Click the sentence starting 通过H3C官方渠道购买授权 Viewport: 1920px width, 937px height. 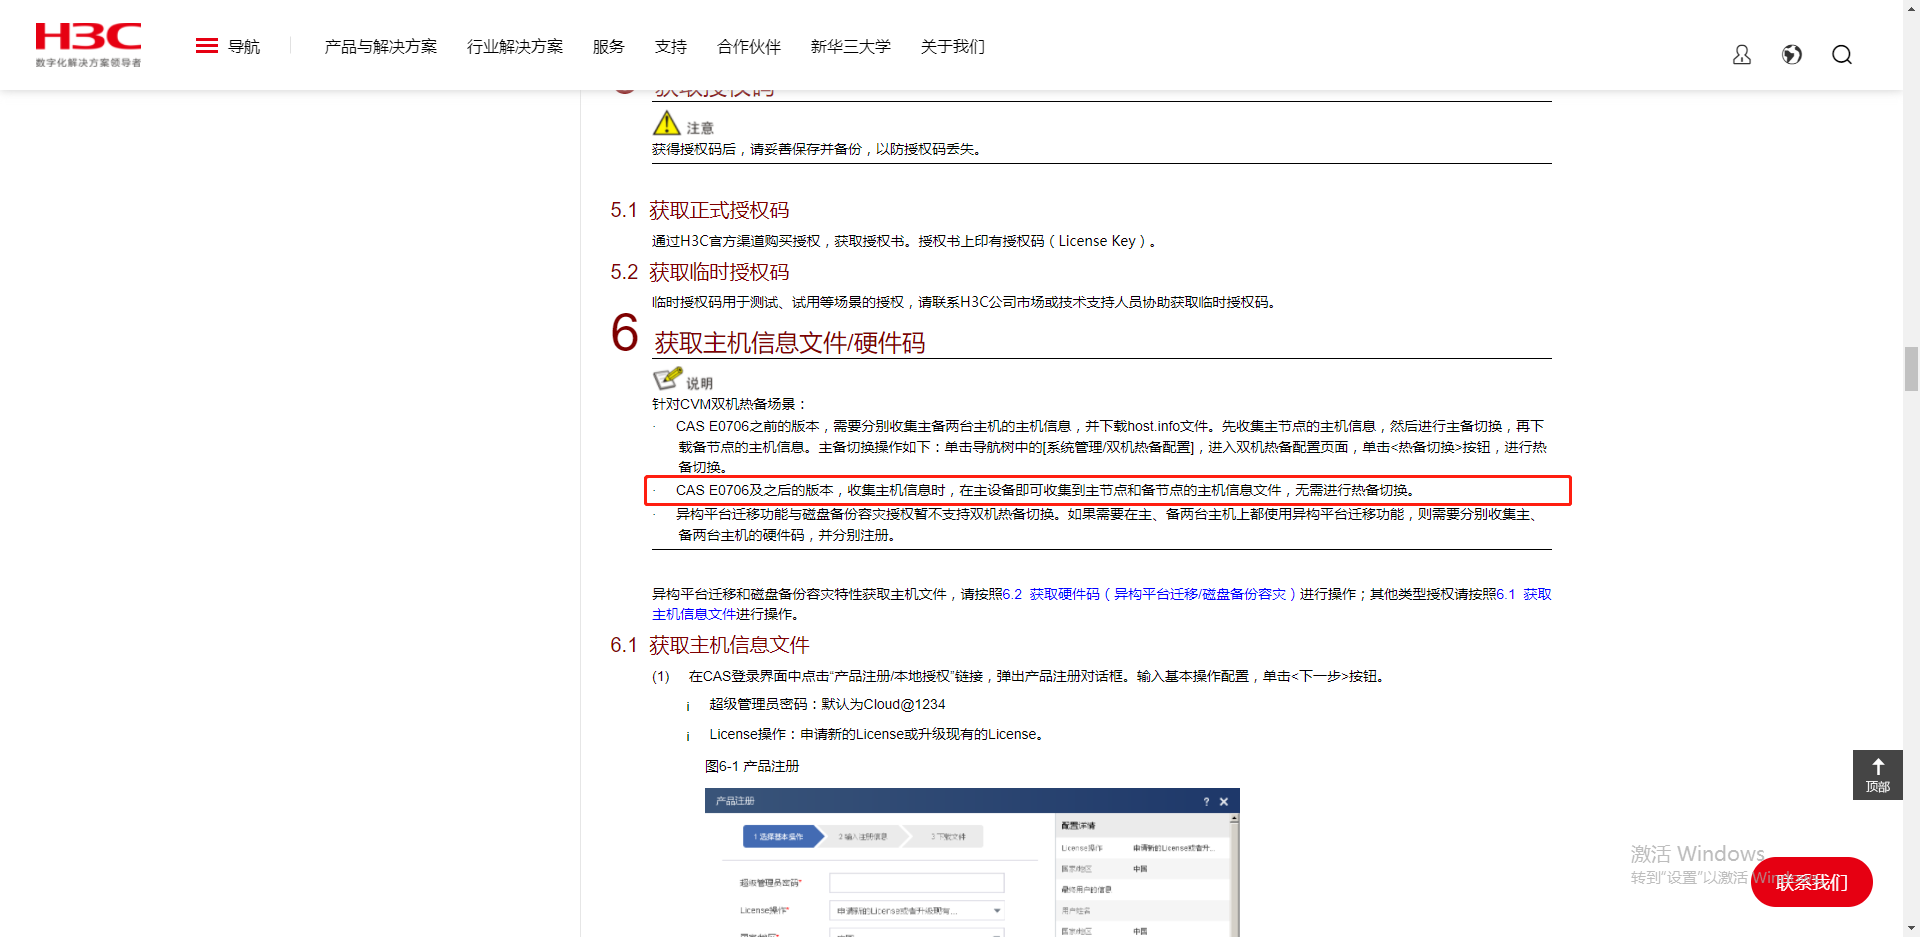tap(905, 241)
